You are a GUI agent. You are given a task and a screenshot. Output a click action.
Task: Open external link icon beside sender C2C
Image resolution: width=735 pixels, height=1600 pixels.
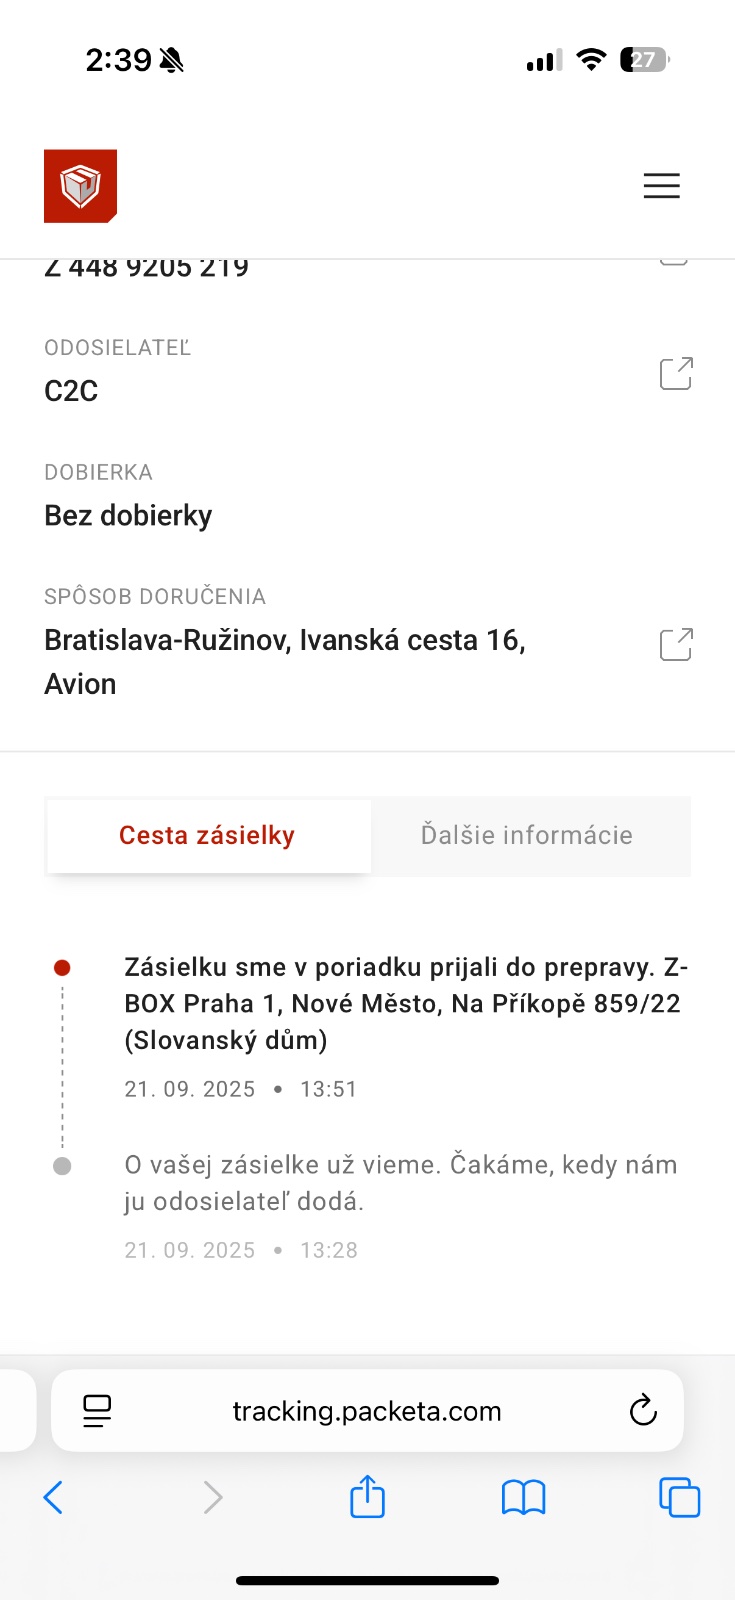click(x=676, y=373)
